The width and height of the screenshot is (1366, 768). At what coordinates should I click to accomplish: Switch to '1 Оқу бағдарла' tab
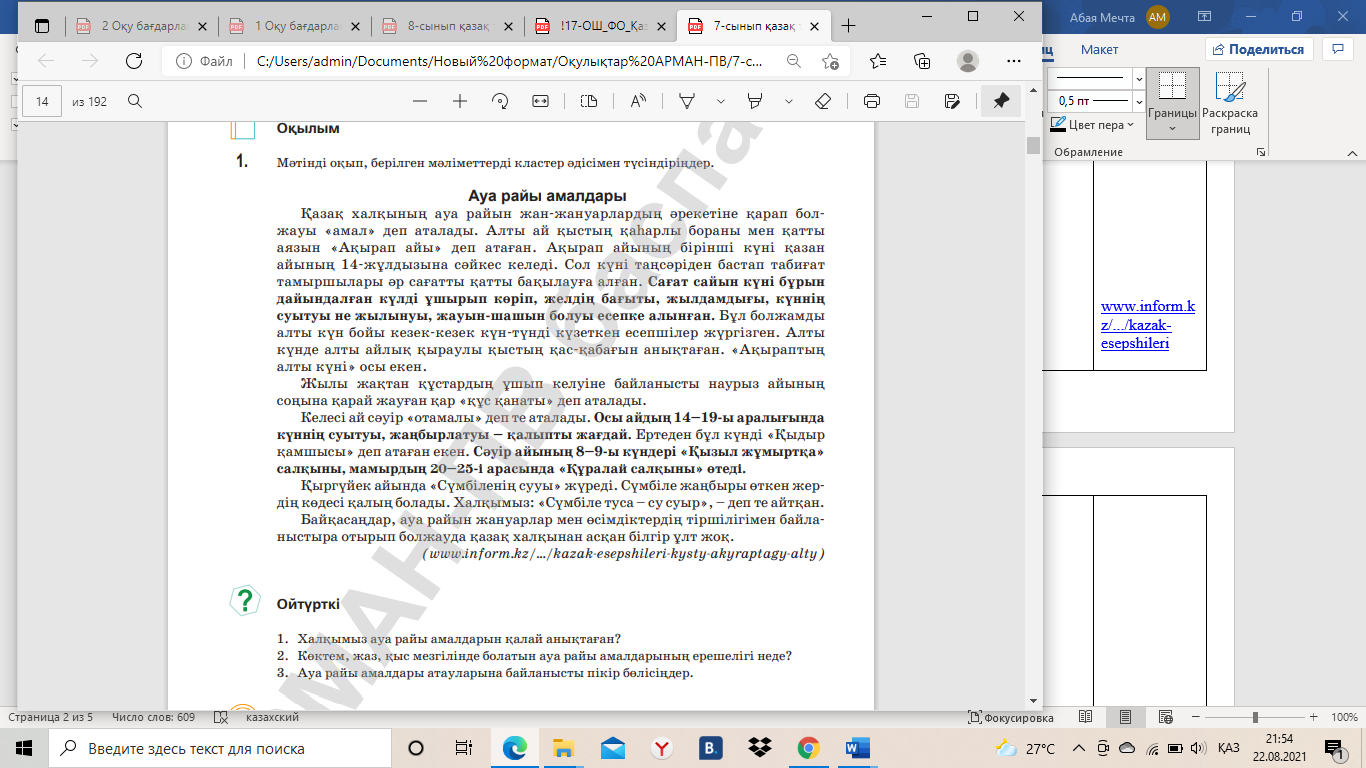[292, 26]
